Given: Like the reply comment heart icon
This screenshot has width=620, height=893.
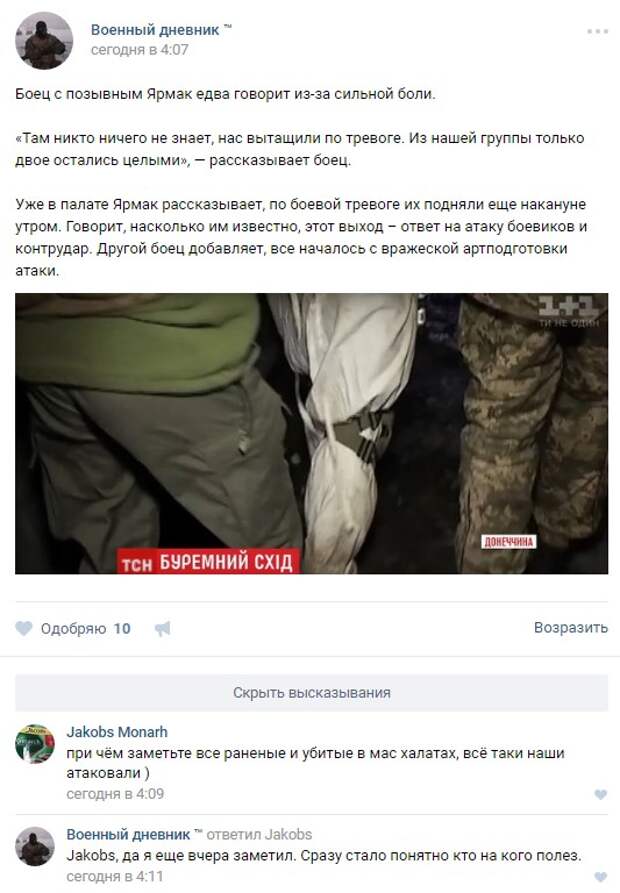Looking at the screenshot, I should pyautogui.click(x=600, y=877).
